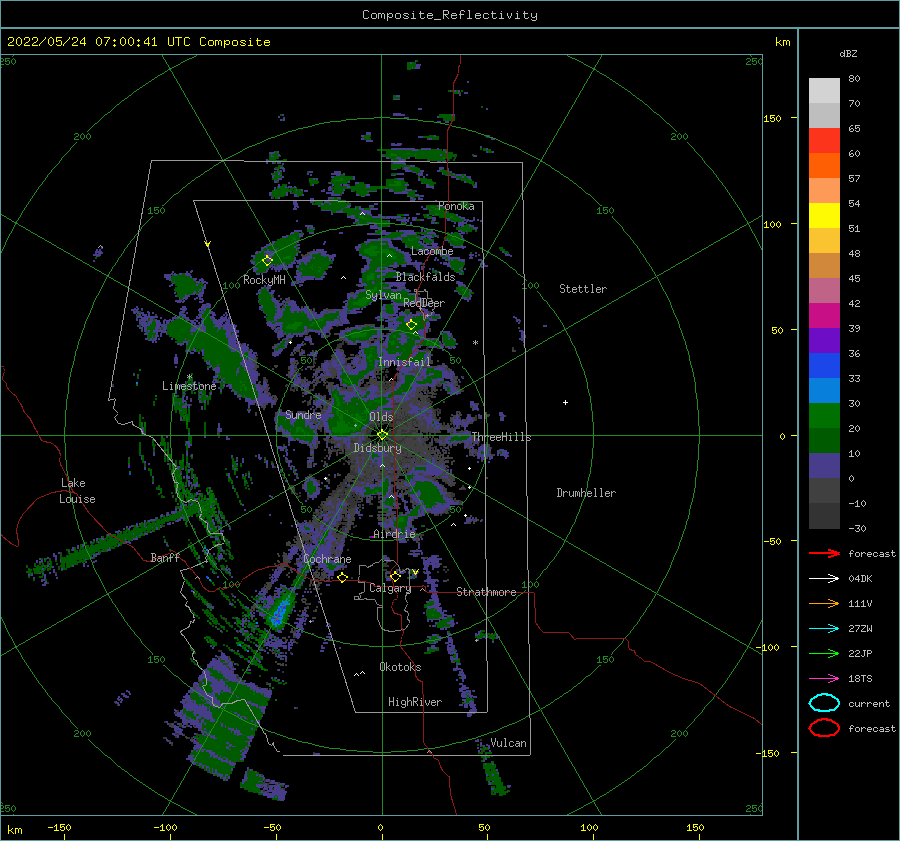Click the Sylvan label on the map
Viewport: 900px width, 841px height.
click(x=383, y=295)
